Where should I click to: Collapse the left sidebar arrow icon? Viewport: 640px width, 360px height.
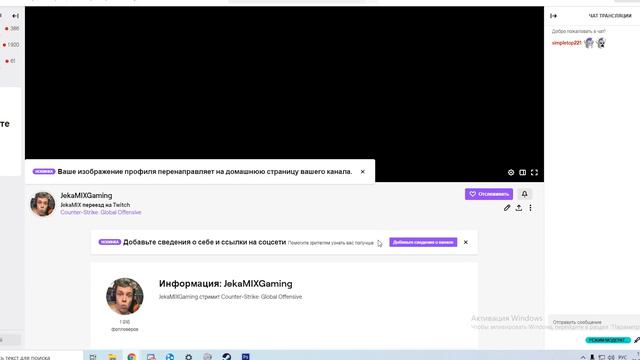pos(16,16)
